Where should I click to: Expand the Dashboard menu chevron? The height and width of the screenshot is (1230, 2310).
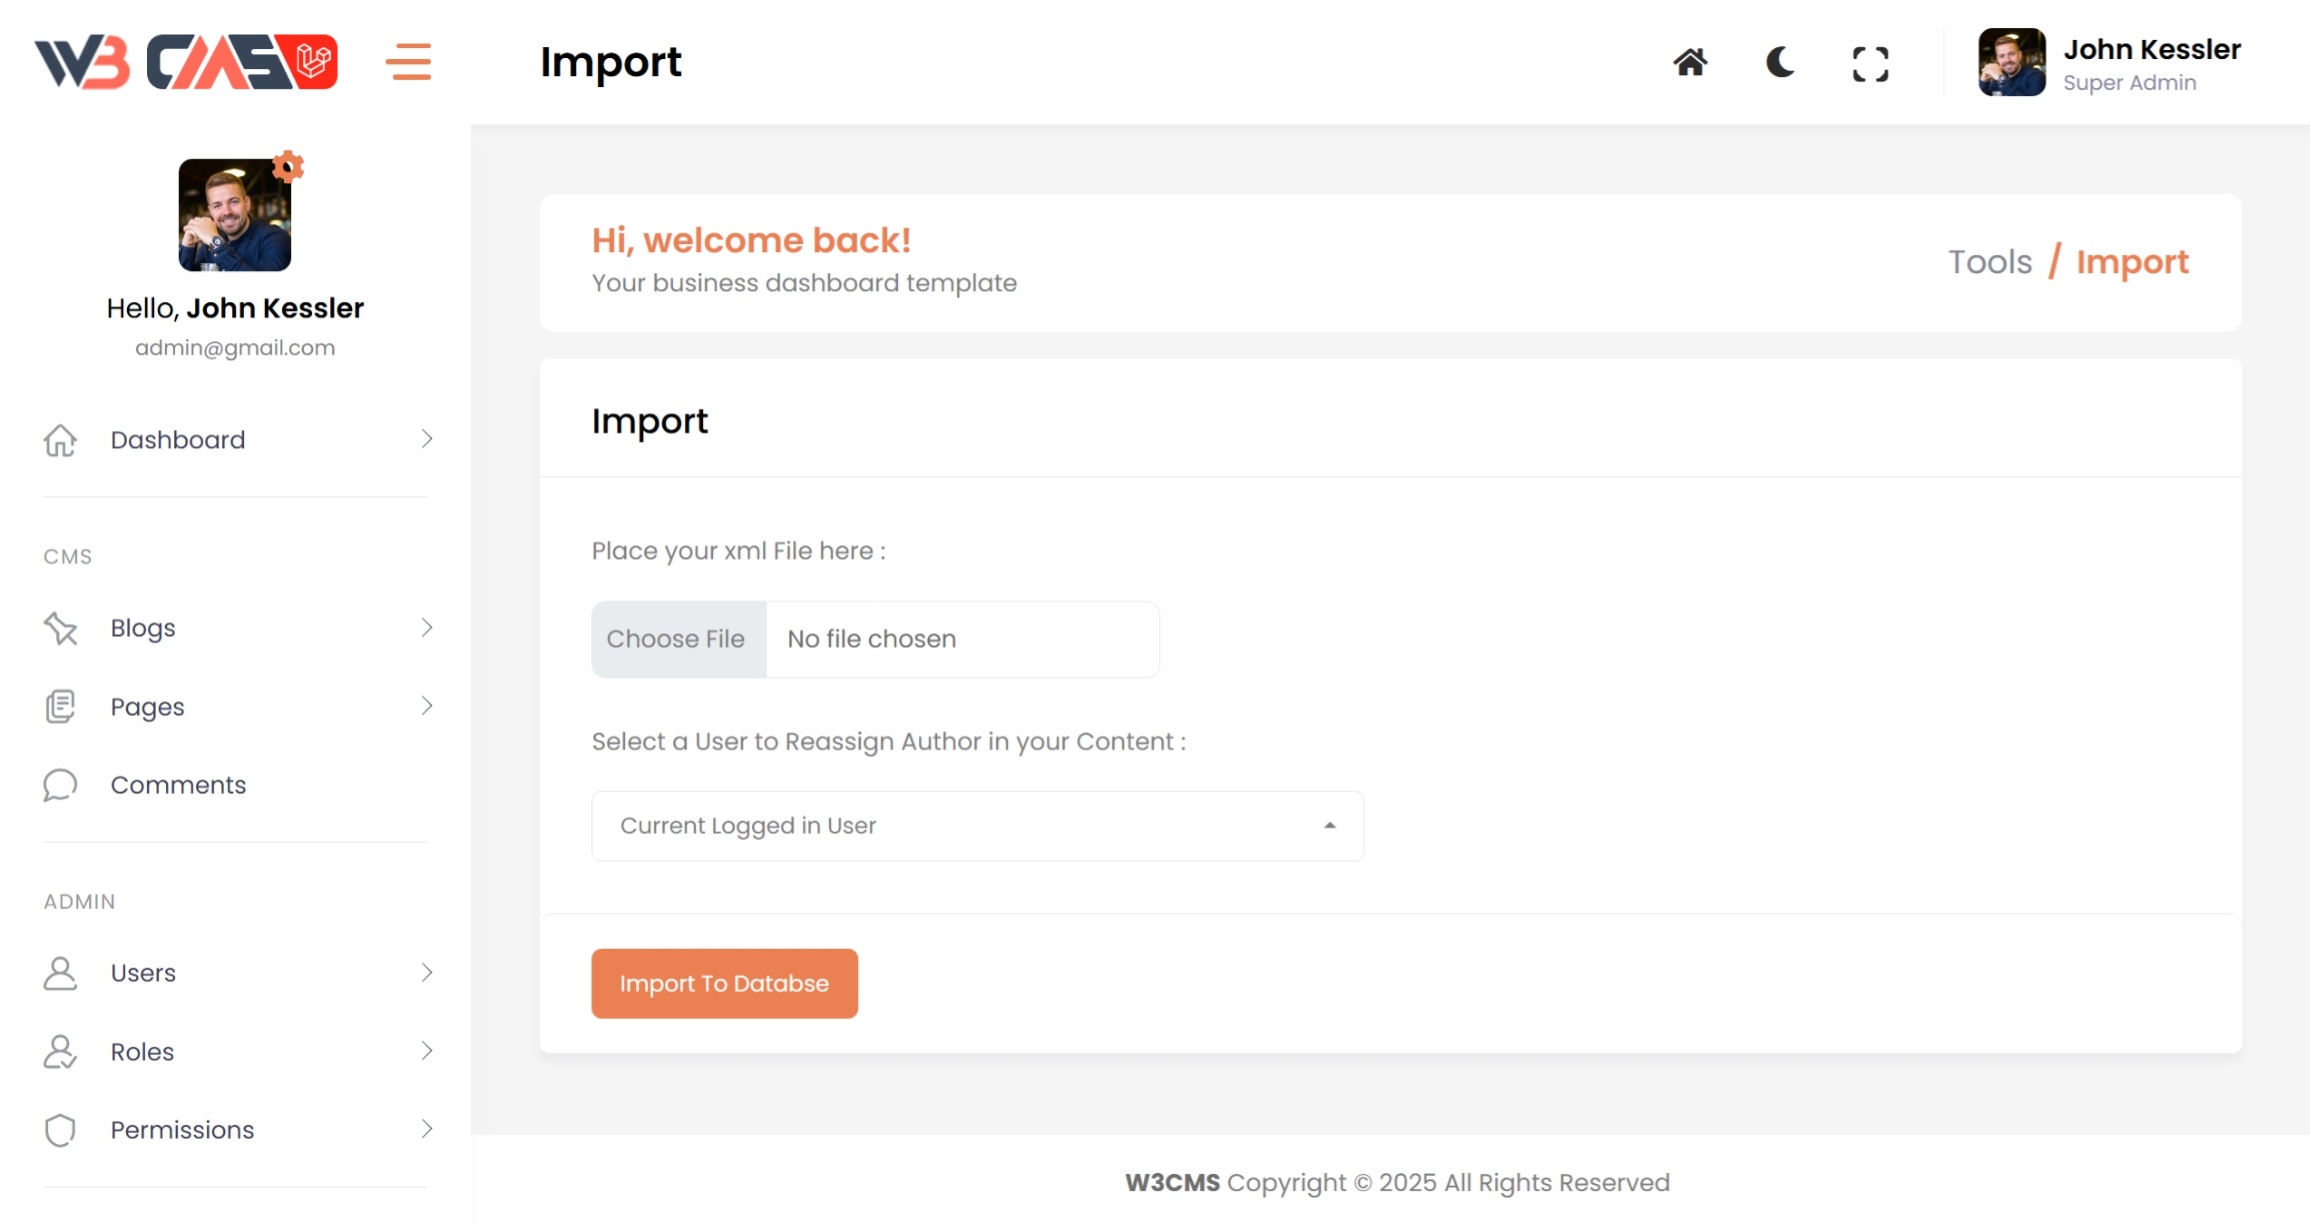427,439
